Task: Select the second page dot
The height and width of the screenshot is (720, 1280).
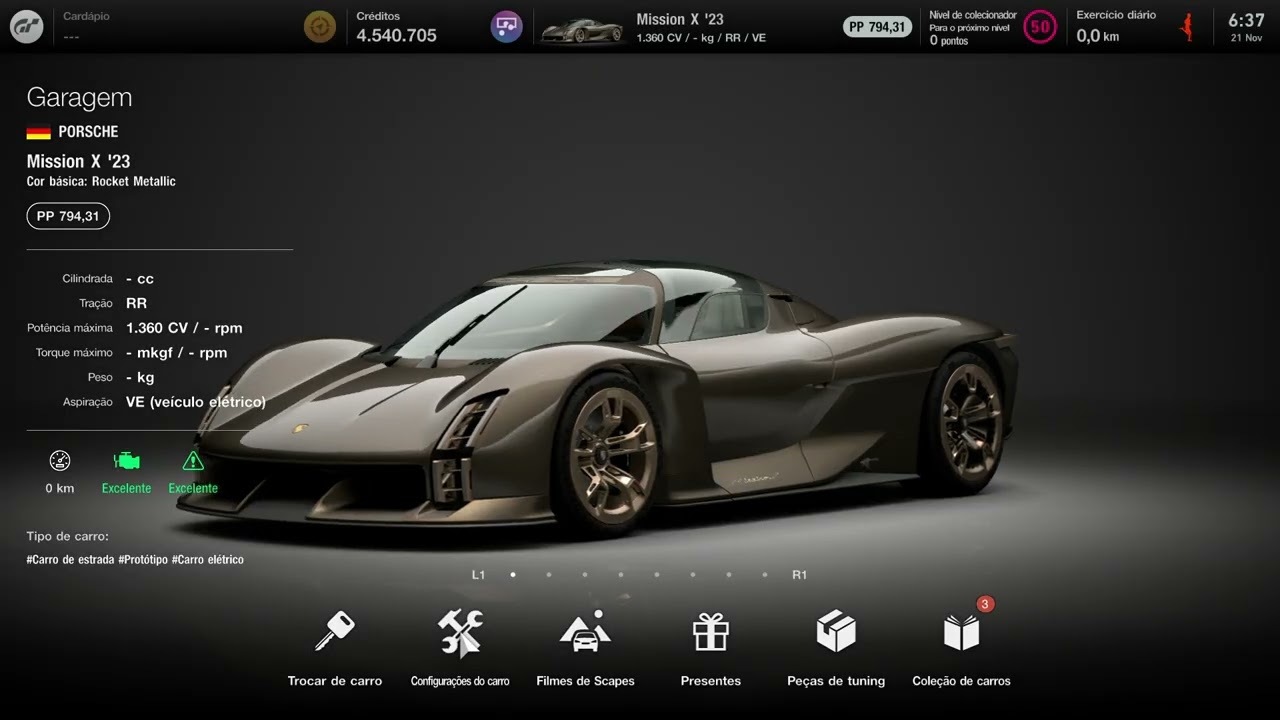Action: pyautogui.click(x=549, y=575)
